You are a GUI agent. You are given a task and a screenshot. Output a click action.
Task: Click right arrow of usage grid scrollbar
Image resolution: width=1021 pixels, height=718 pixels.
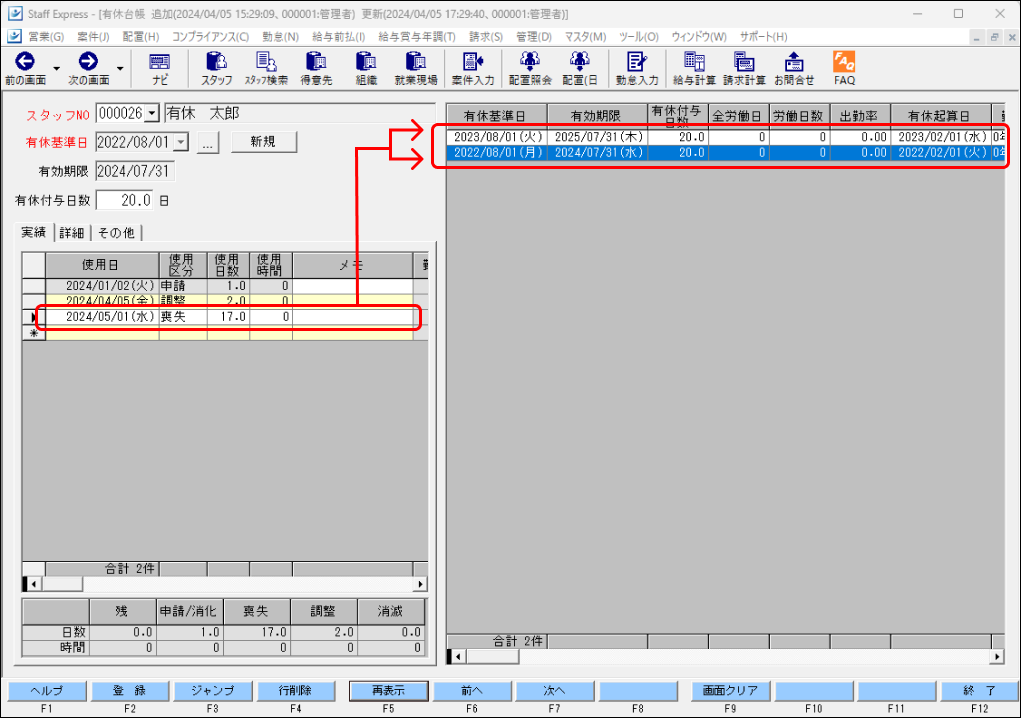point(421,584)
